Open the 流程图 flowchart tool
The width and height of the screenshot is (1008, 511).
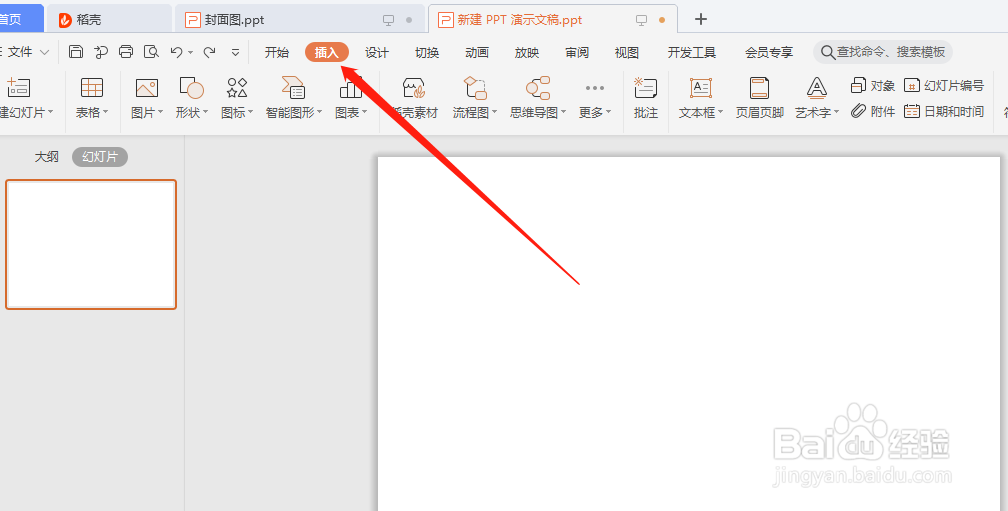(x=474, y=87)
